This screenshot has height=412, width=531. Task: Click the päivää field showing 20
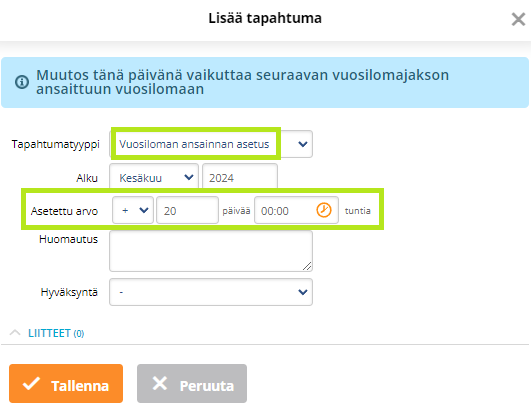(x=187, y=210)
